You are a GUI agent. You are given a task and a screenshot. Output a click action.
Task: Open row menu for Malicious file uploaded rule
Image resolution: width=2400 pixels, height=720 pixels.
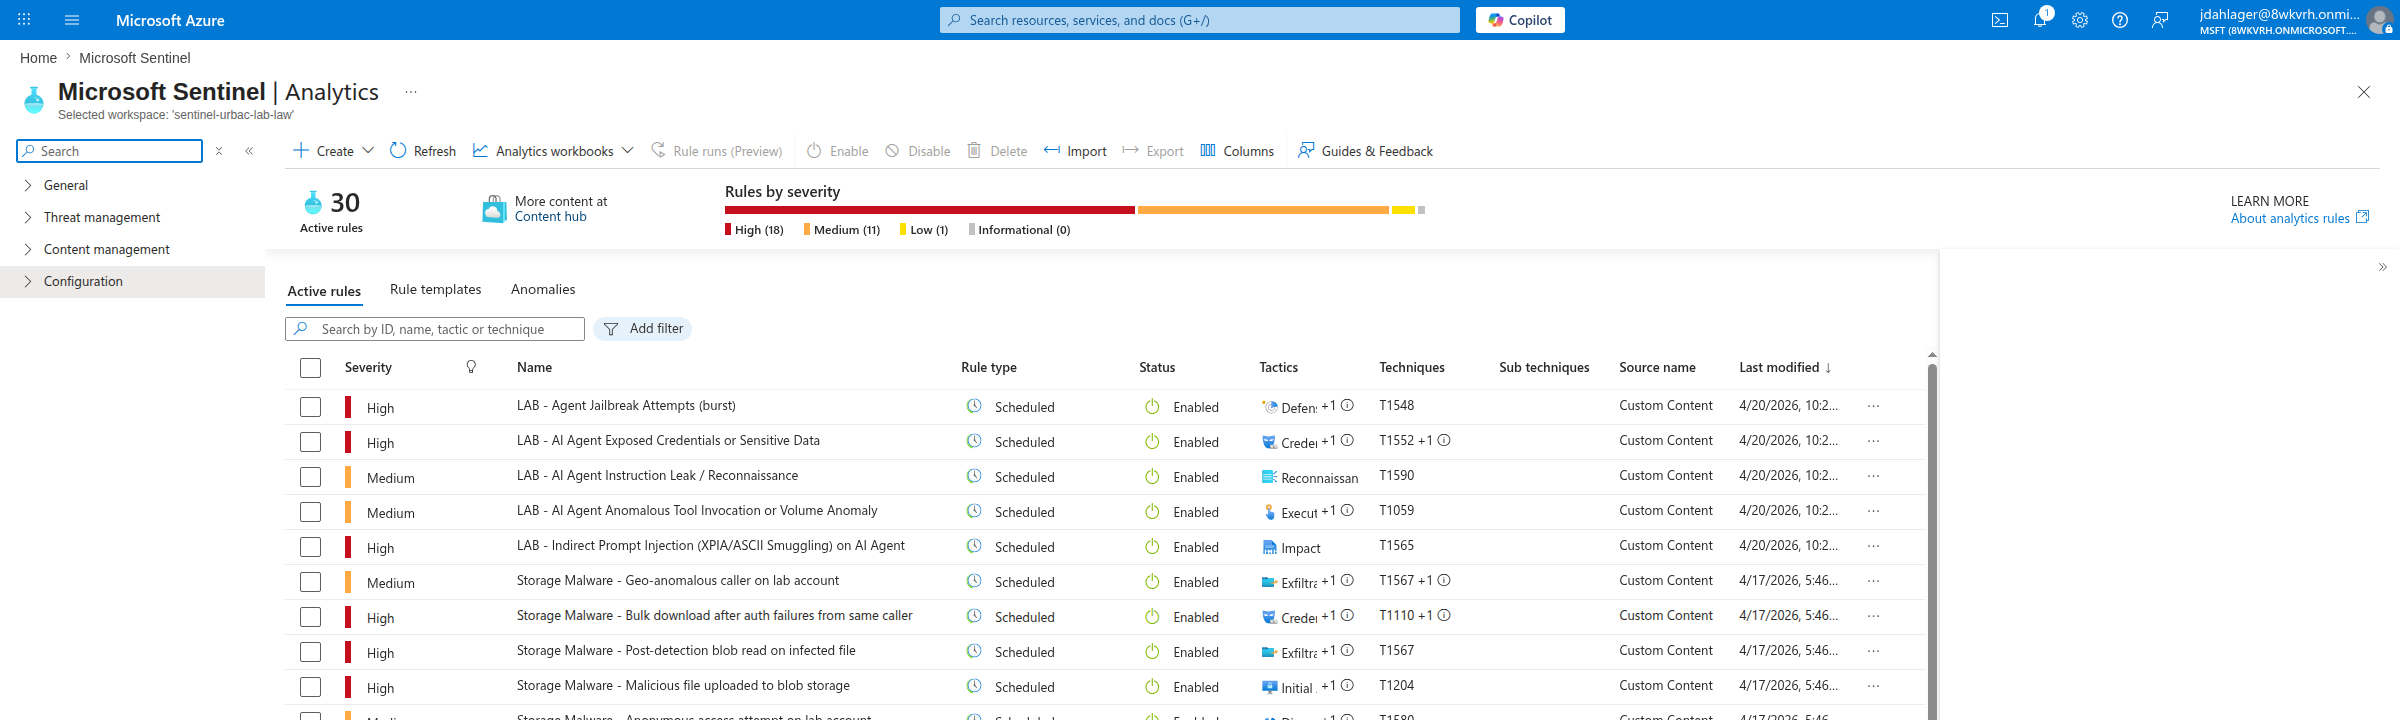[1873, 686]
